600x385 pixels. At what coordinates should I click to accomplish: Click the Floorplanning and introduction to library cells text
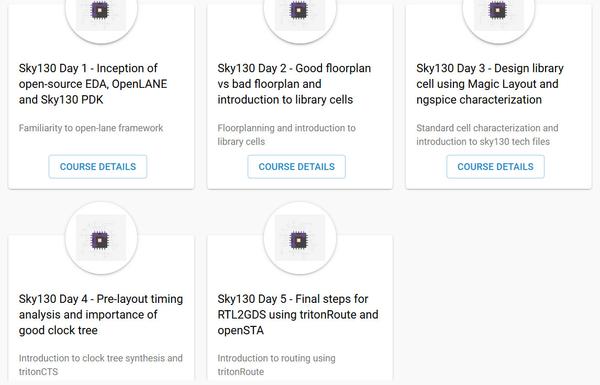click(x=287, y=135)
